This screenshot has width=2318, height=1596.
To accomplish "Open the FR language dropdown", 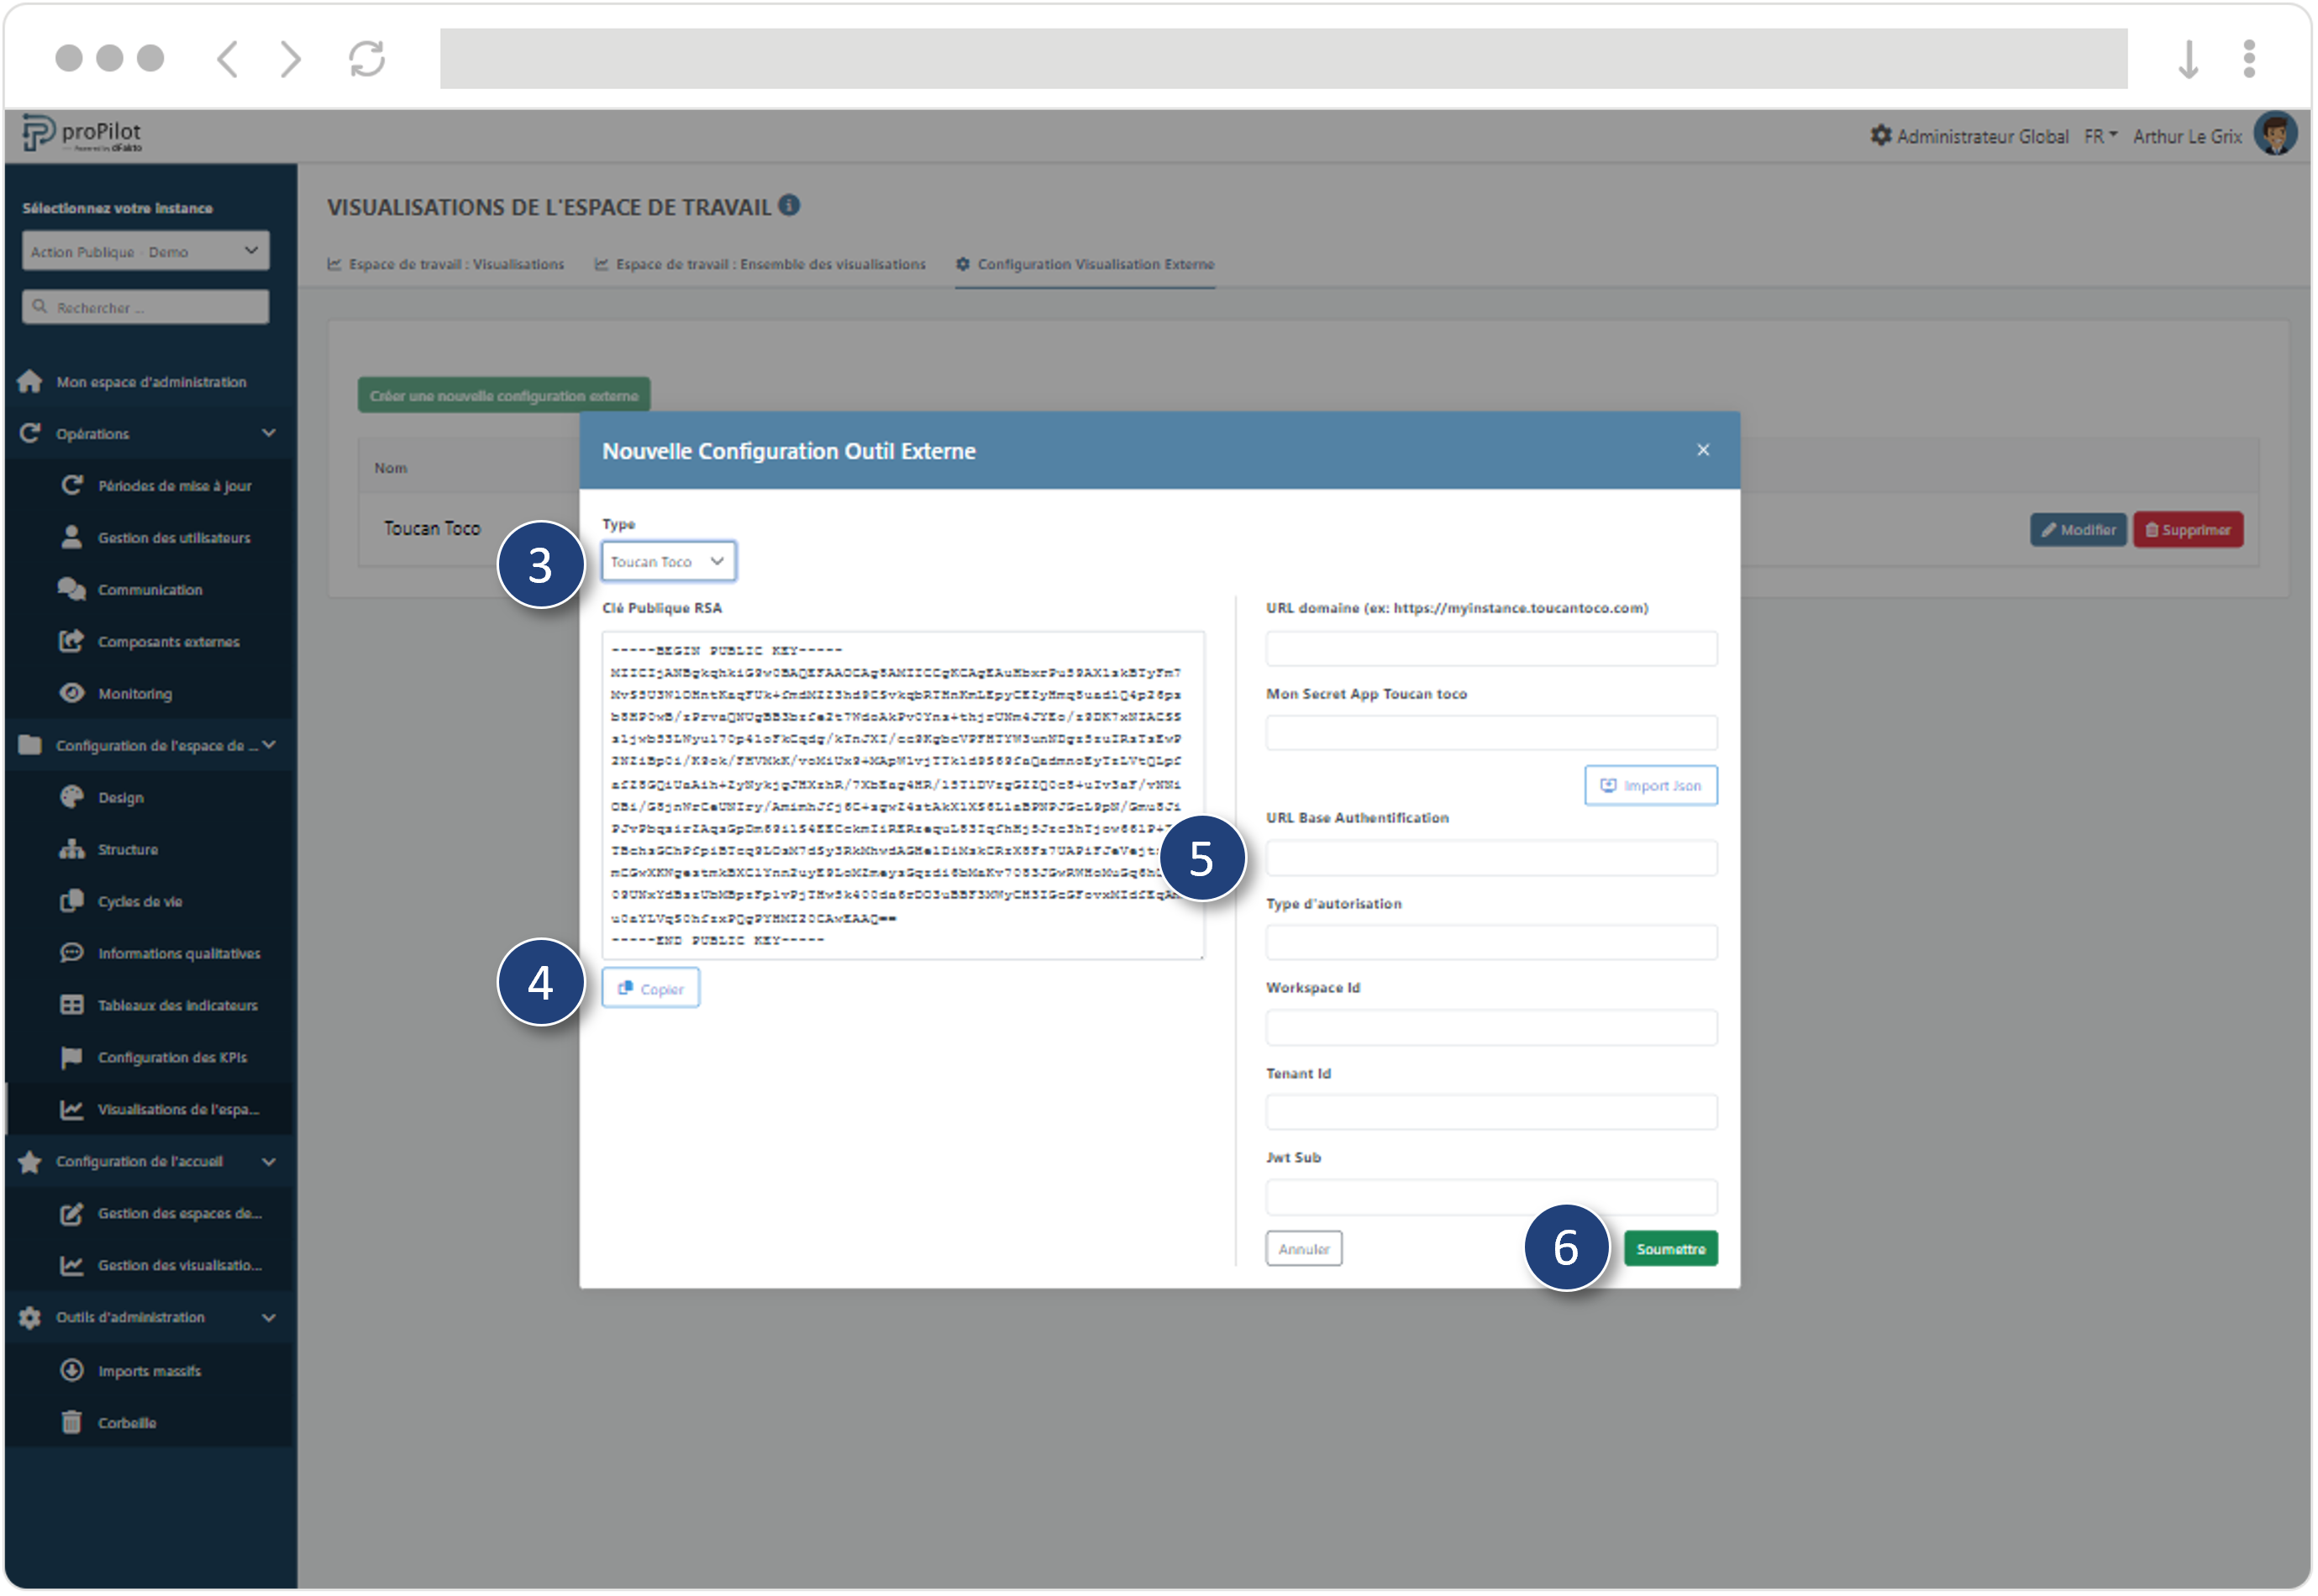I will click(2100, 136).
